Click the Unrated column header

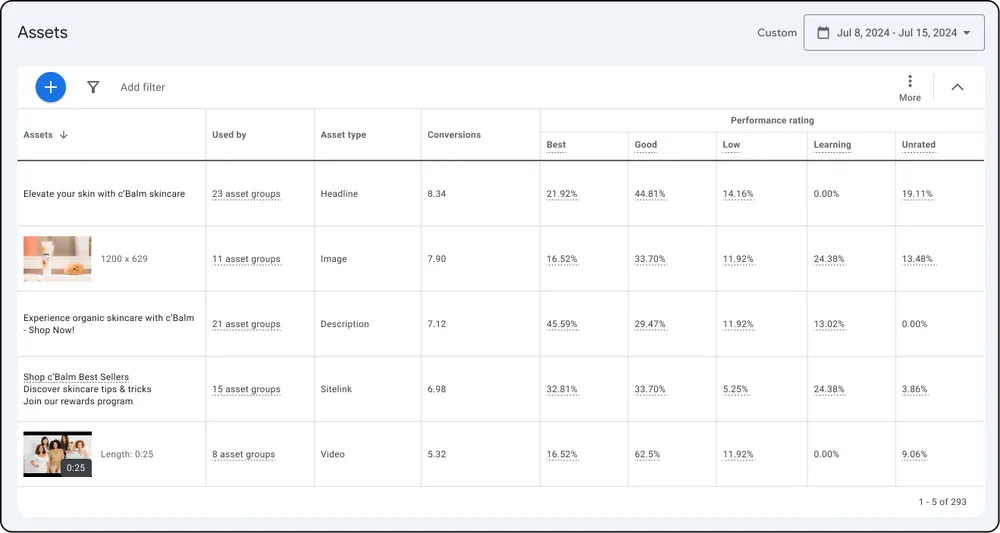pos(918,145)
